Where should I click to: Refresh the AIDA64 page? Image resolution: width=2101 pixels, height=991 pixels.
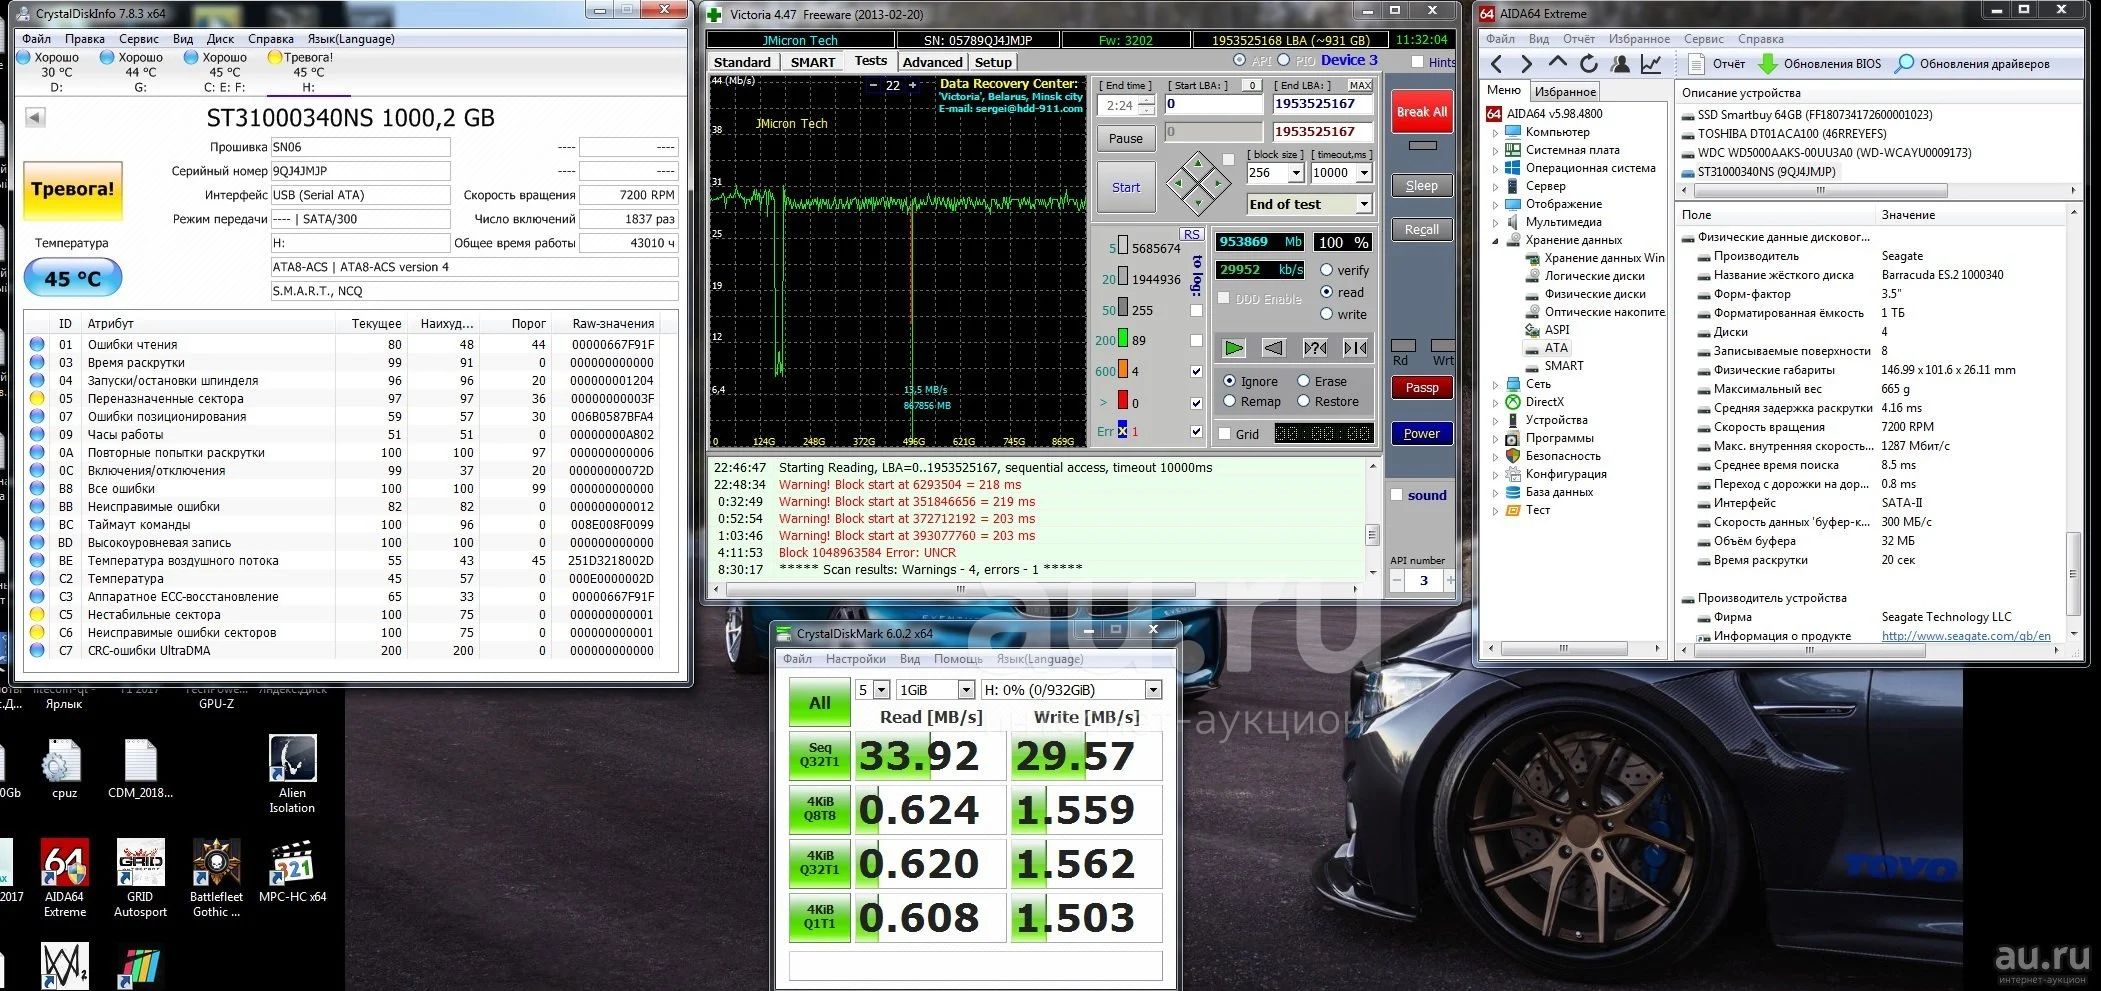coord(1588,64)
